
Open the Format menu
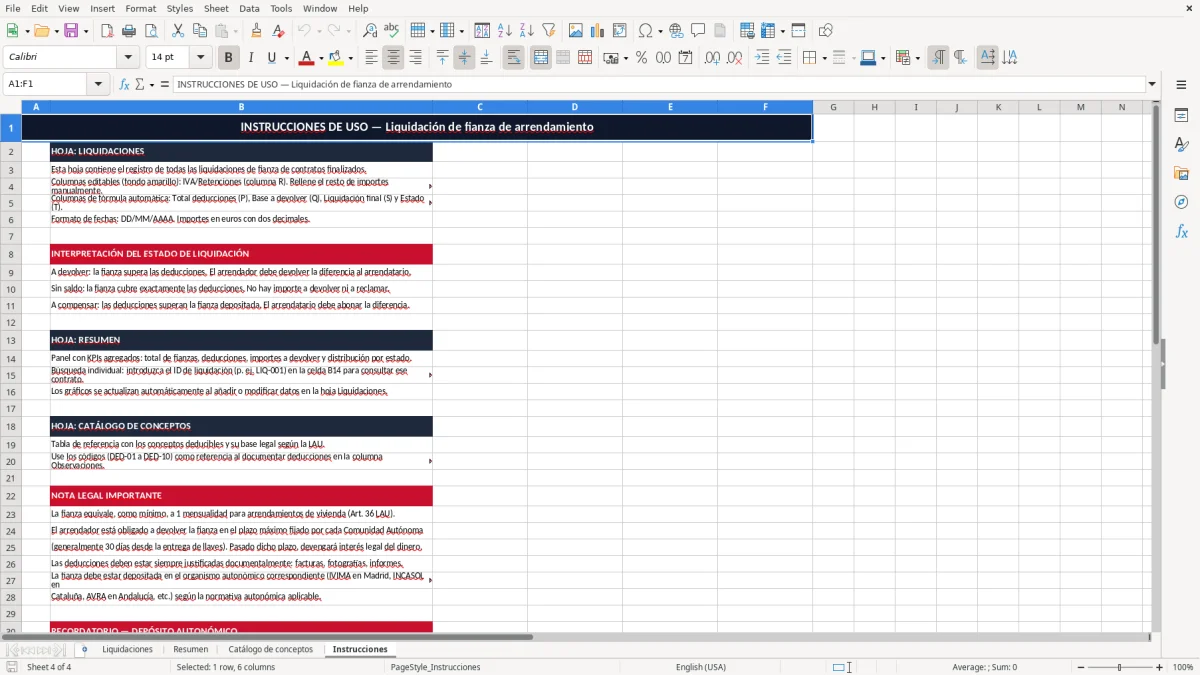(140, 8)
